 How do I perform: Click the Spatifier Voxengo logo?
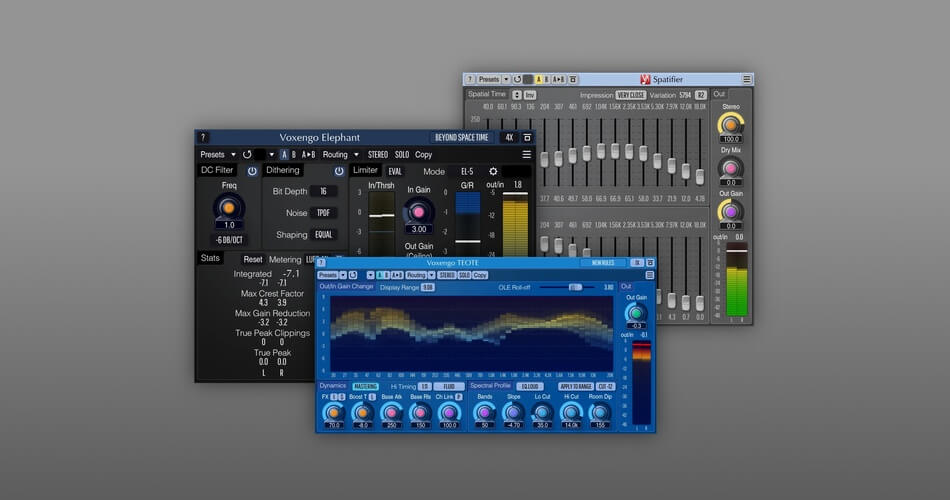click(x=645, y=79)
